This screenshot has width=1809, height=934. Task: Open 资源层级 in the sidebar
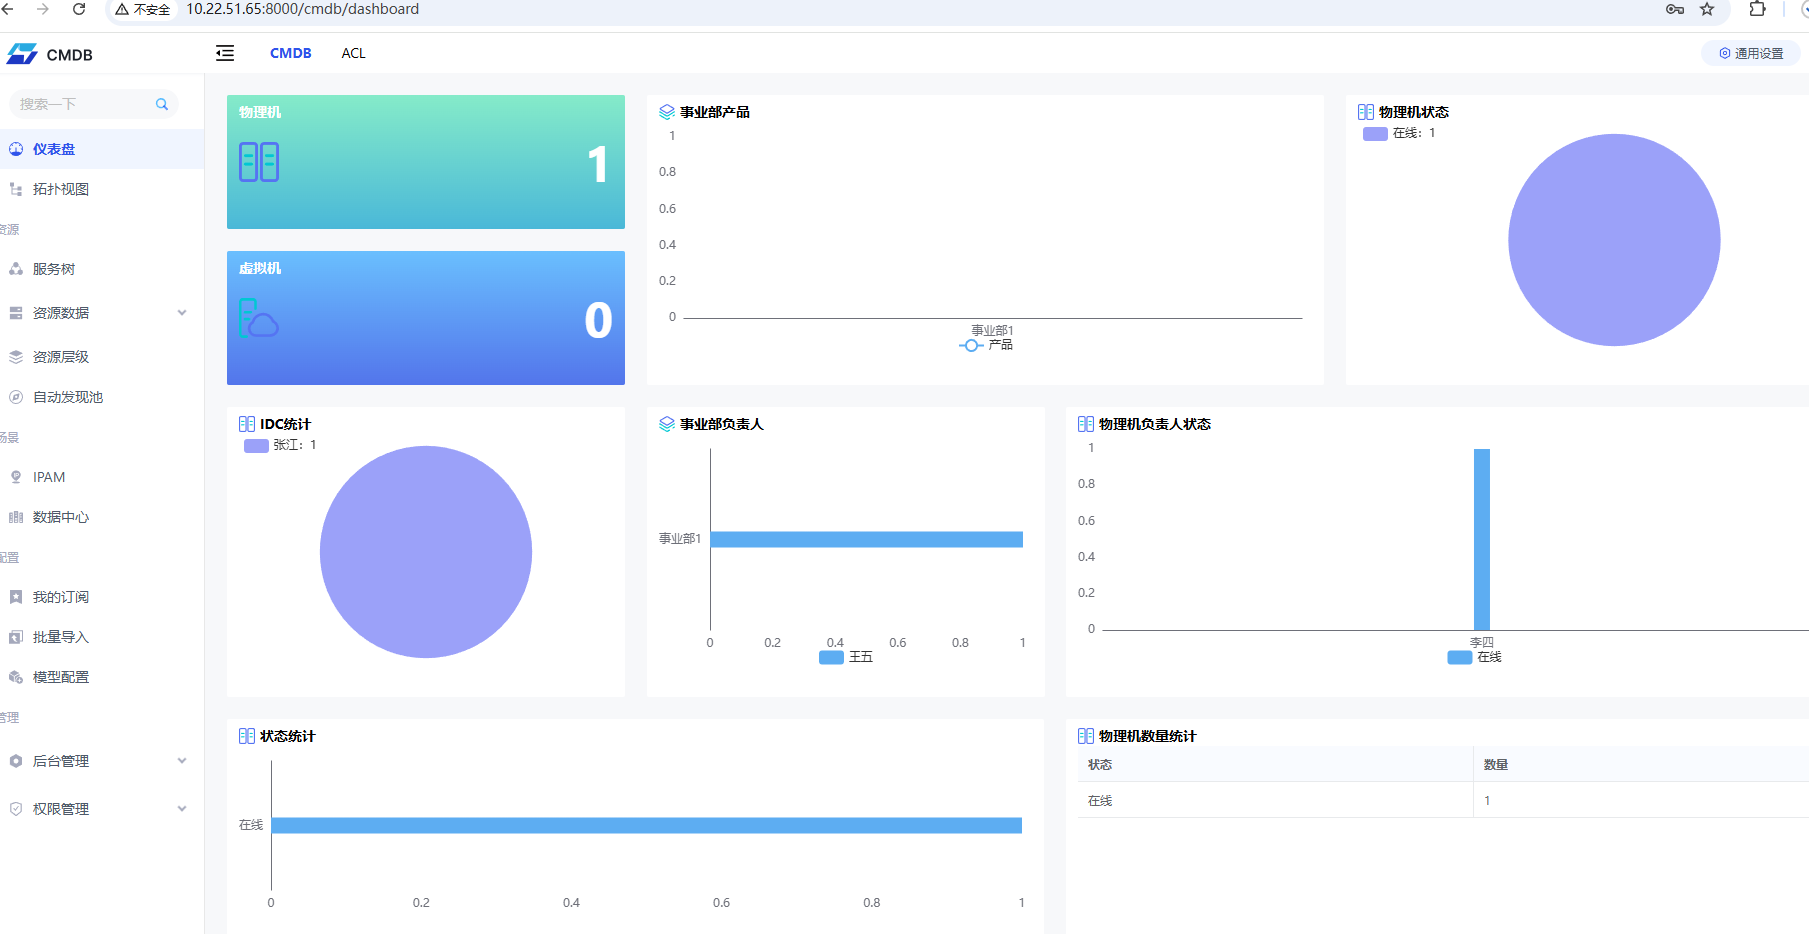(x=102, y=357)
